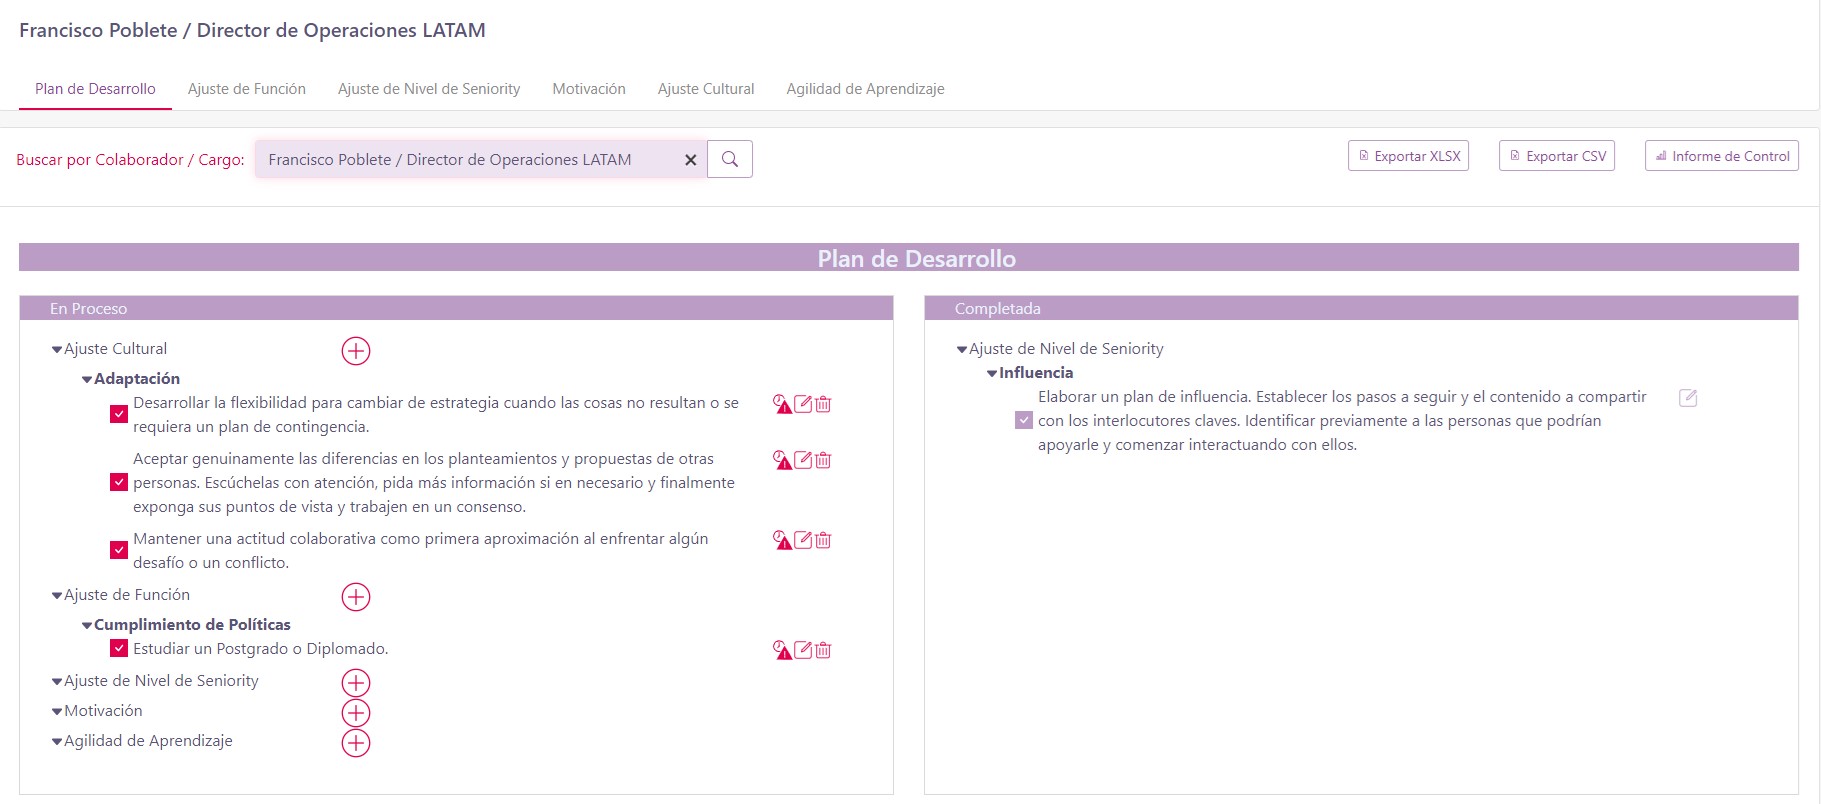The image size is (1821, 804).
Task: Delete the 'Mantener una actitud colaborativa' action
Action: [823, 540]
